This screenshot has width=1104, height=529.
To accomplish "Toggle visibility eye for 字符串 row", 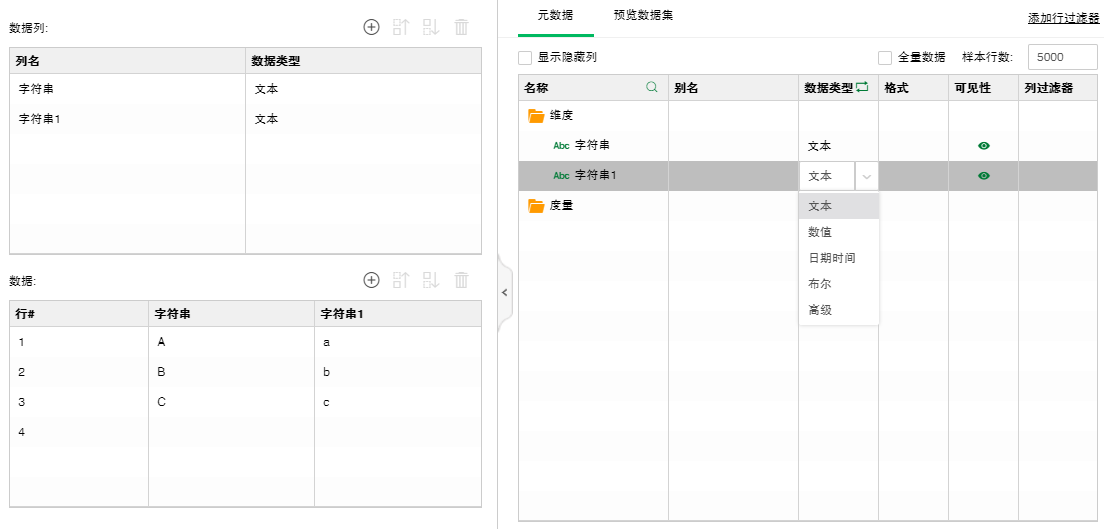I will click(984, 146).
